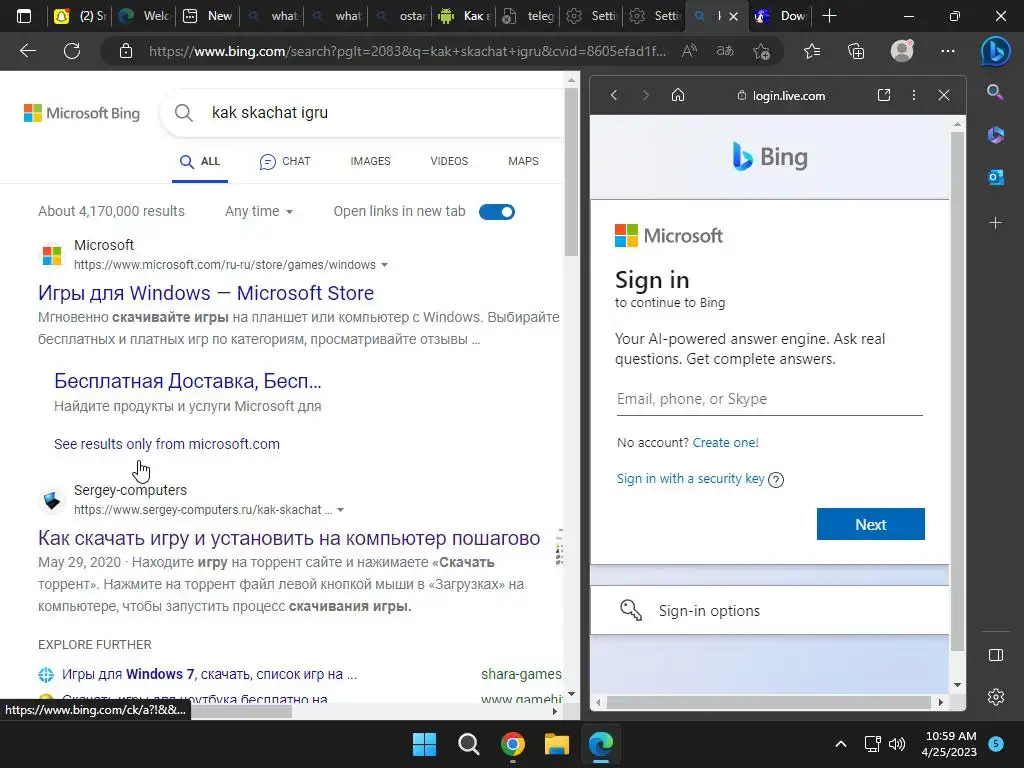Open a new browser tab
The height and width of the screenshot is (768, 1024).
(829, 16)
